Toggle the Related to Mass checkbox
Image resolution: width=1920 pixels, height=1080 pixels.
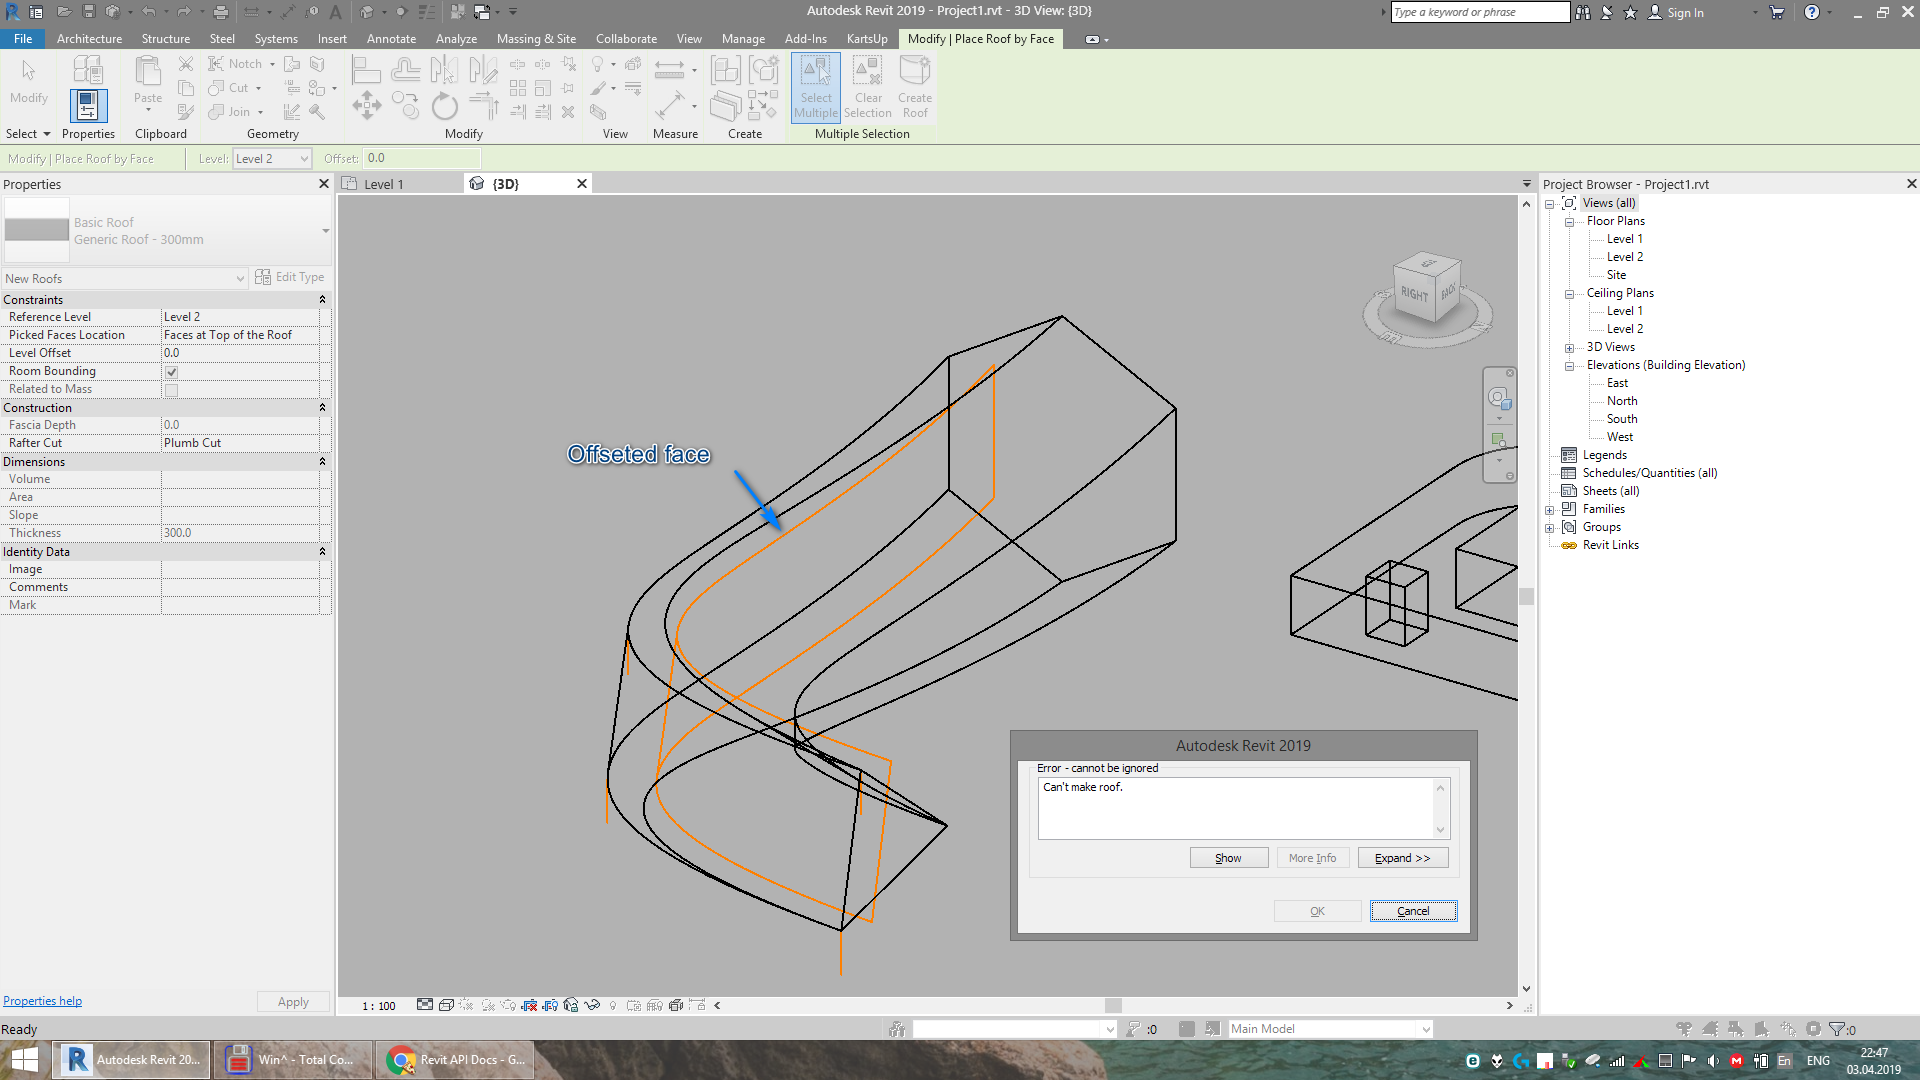[172, 390]
